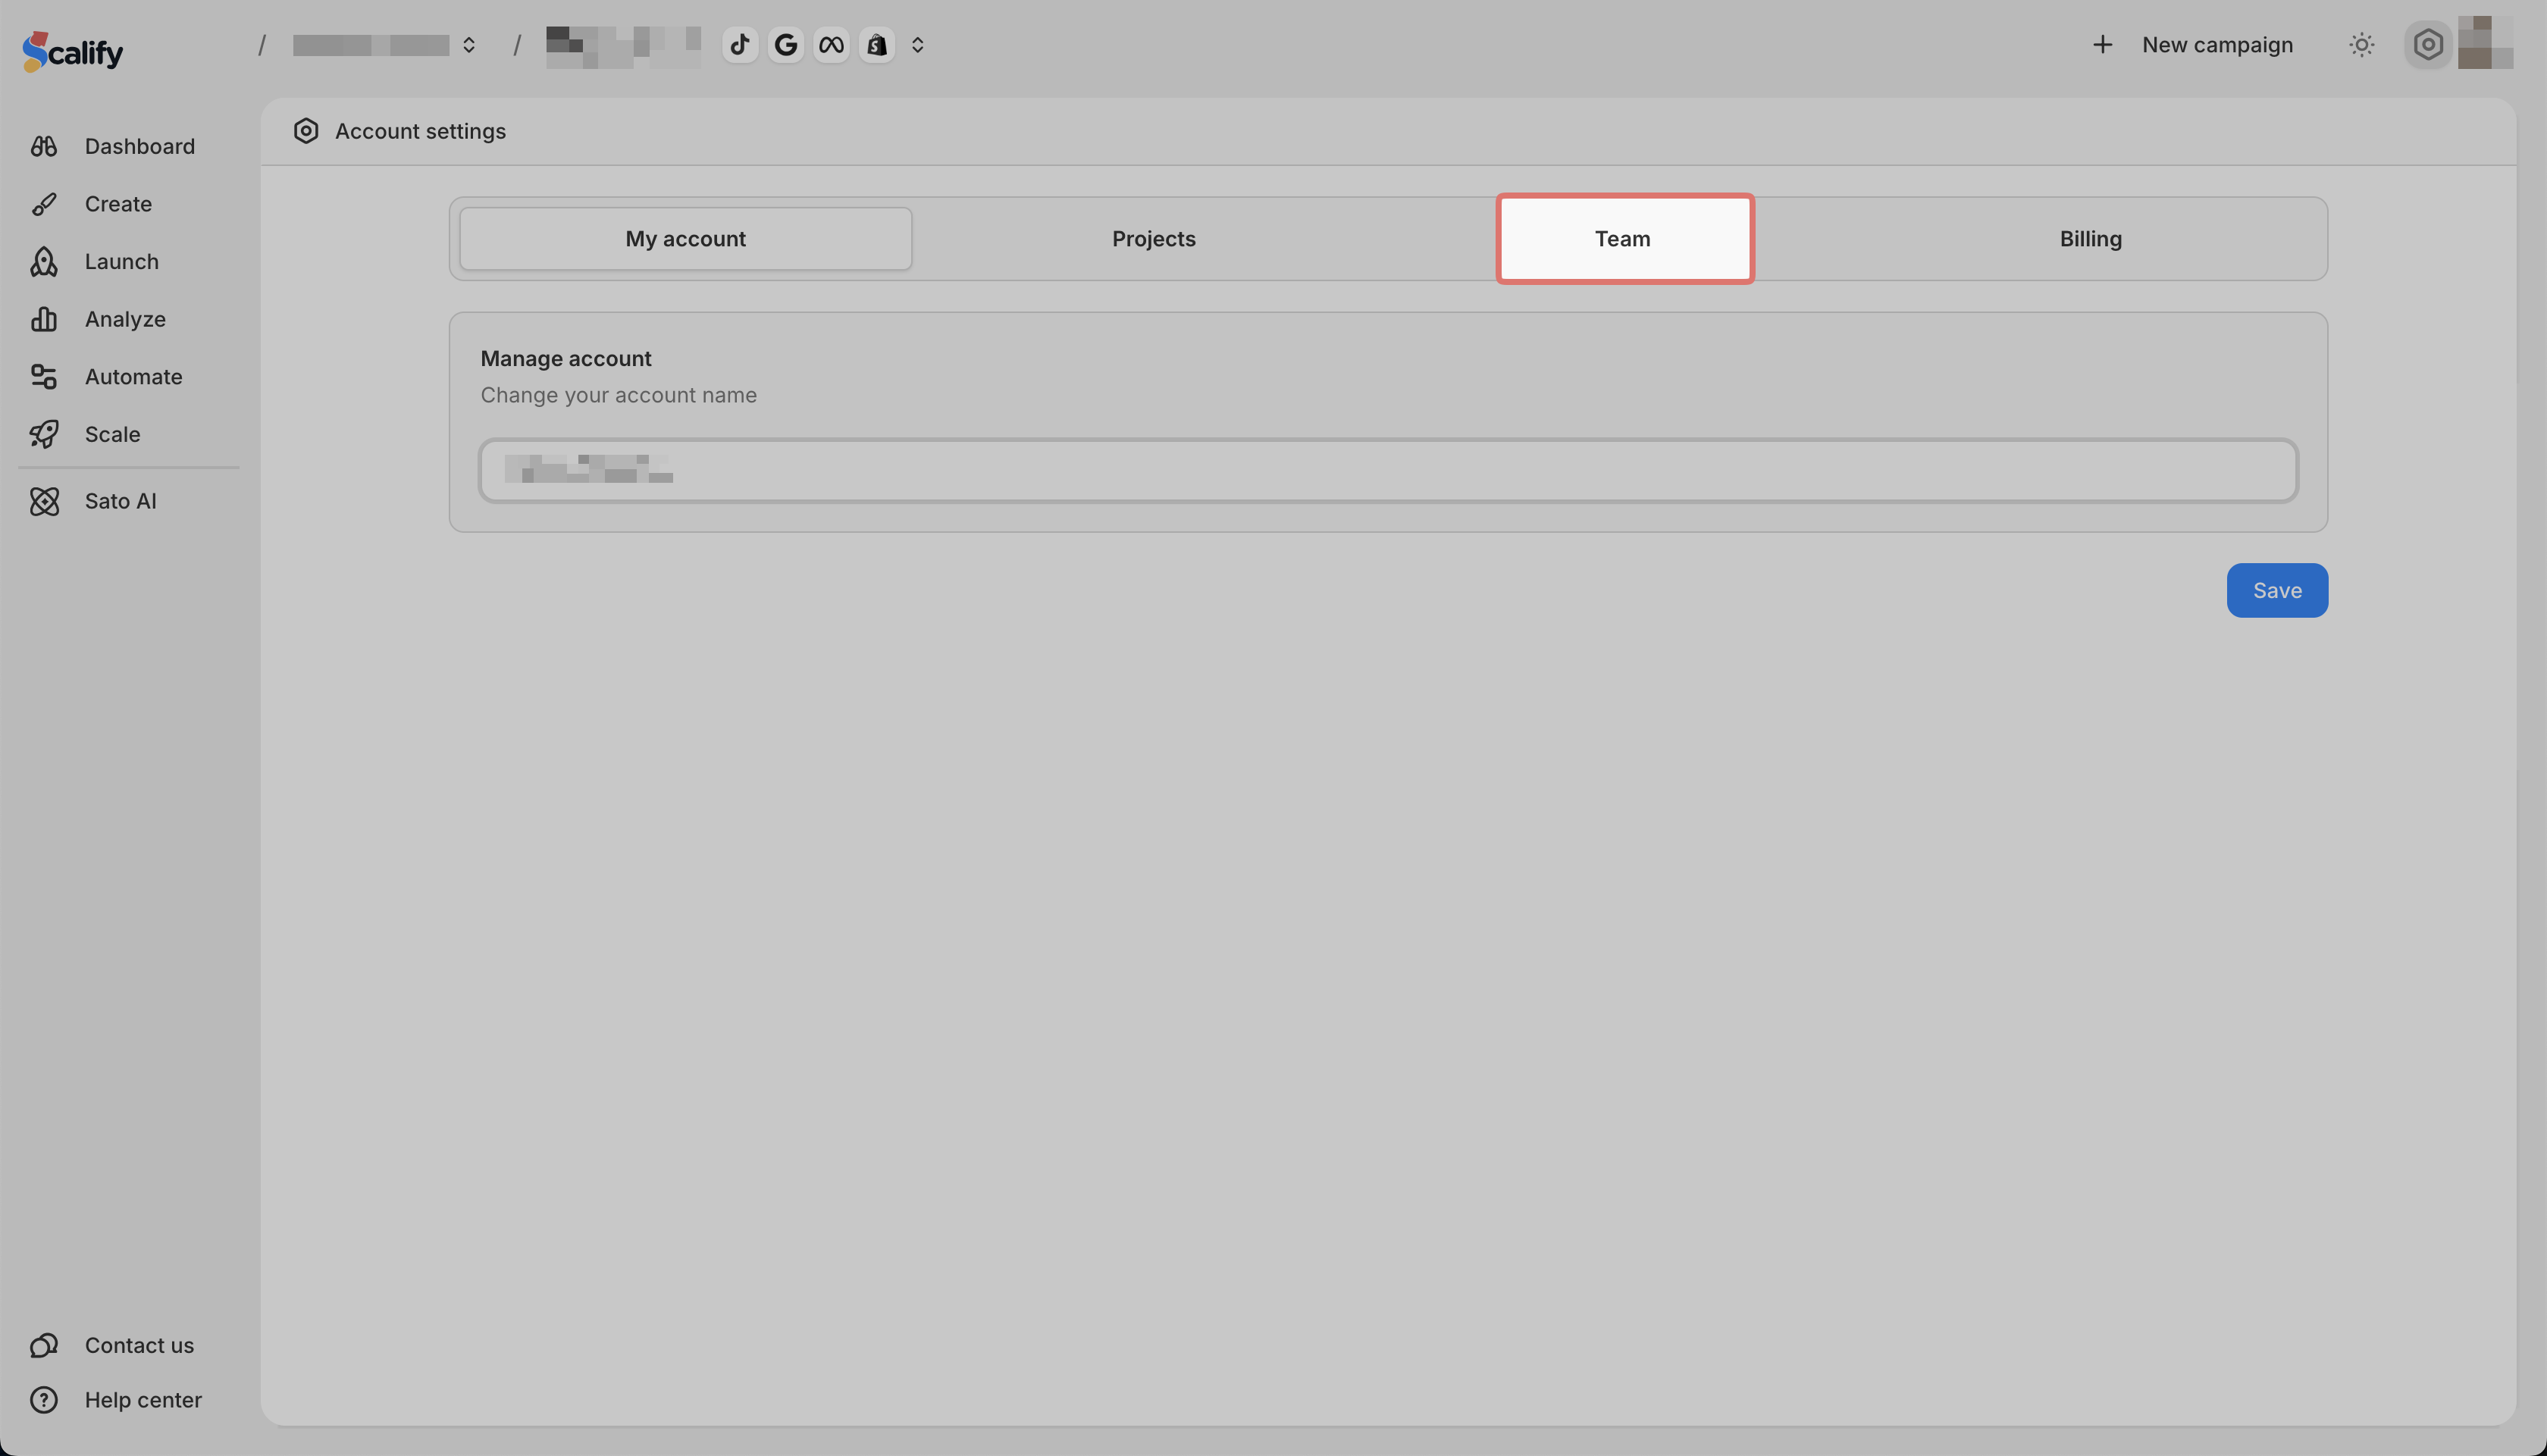Open the settings gear icon in header
The height and width of the screenshot is (1456, 2547).
pyautogui.click(x=2427, y=45)
